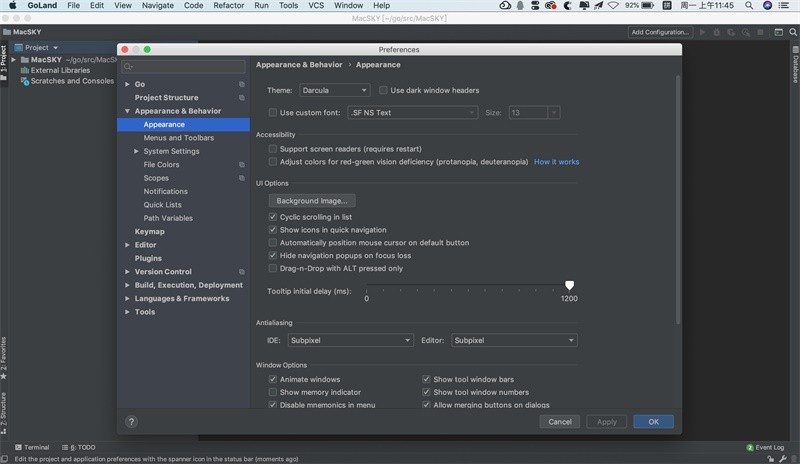Click the preferences pane vertical scrollbar
Viewport: 800px width, 464px height.
point(678,199)
